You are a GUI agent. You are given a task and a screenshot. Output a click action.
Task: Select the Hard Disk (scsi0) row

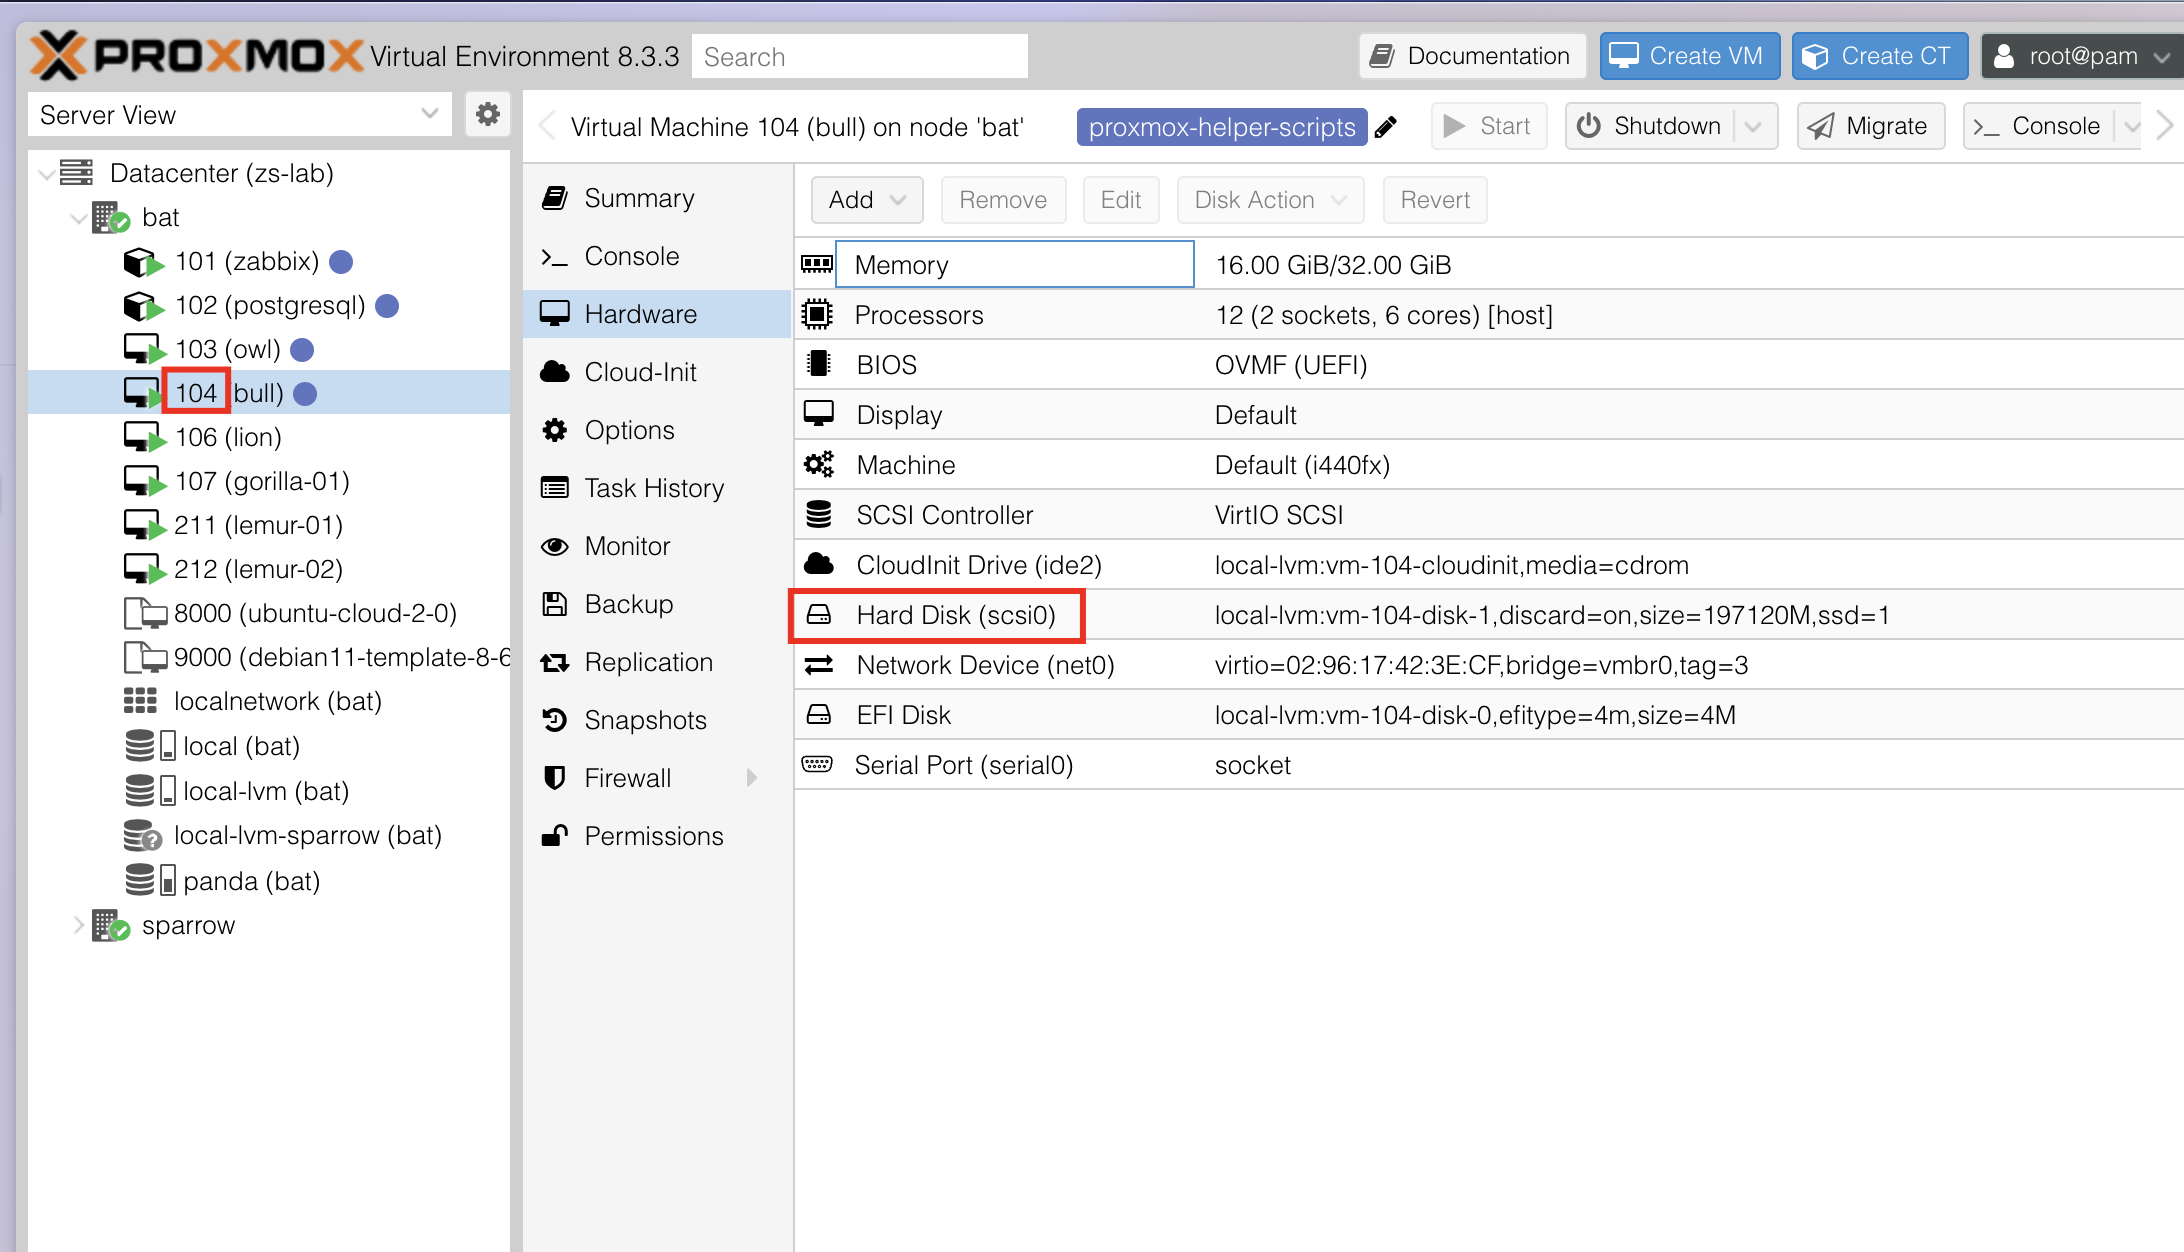tap(1489, 614)
